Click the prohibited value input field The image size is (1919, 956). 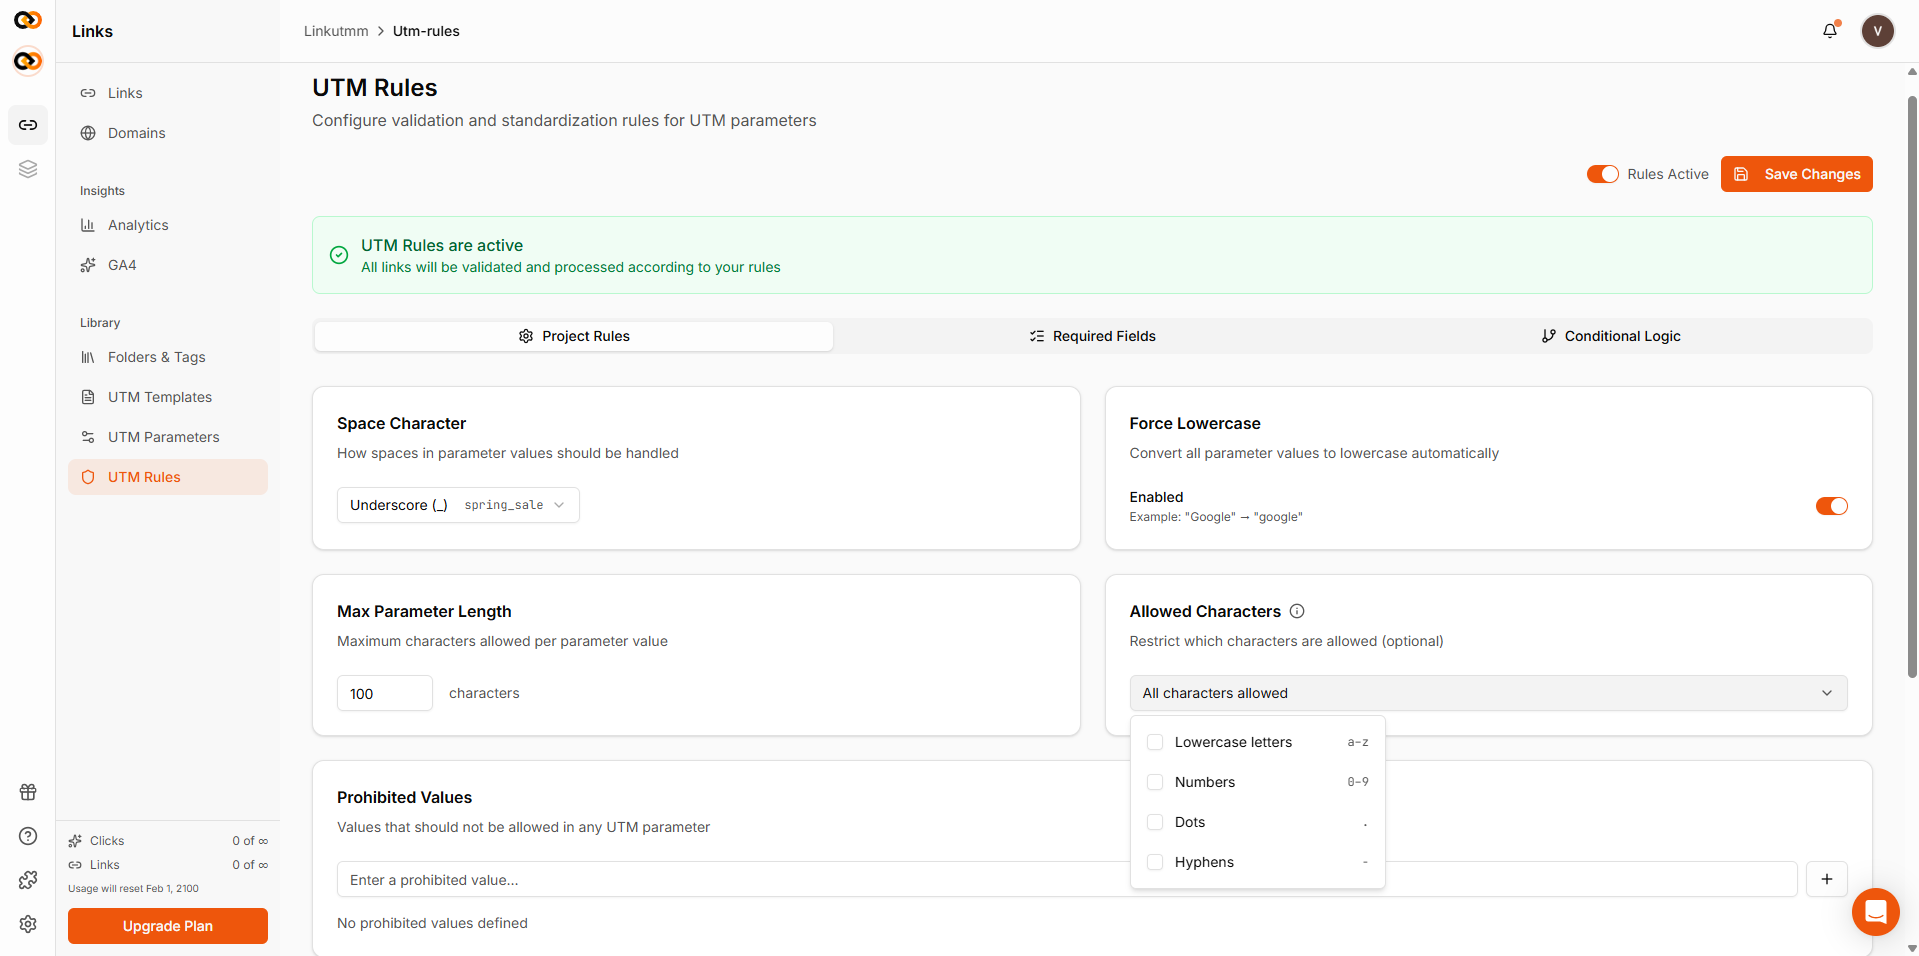coord(1067,879)
